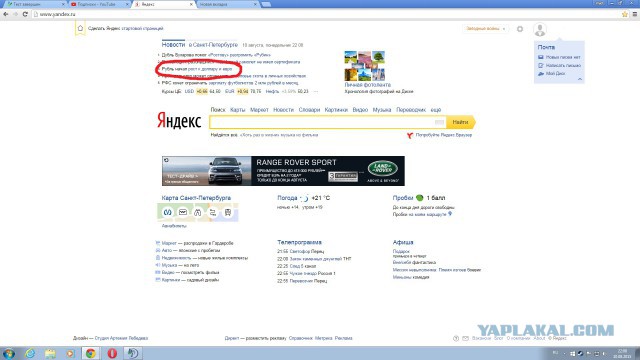
Task: Open File Explorer from taskbar
Action: pyautogui.click(x=50, y=353)
